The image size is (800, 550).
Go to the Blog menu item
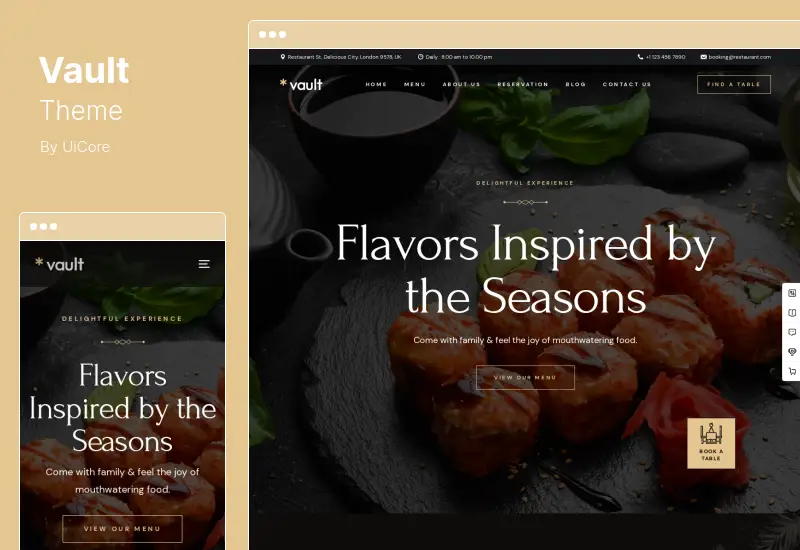[576, 84]
